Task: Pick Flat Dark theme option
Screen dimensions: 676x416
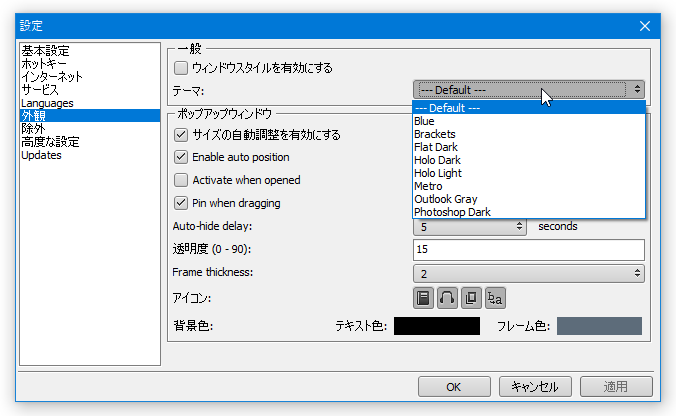Action: coord(529,147)
